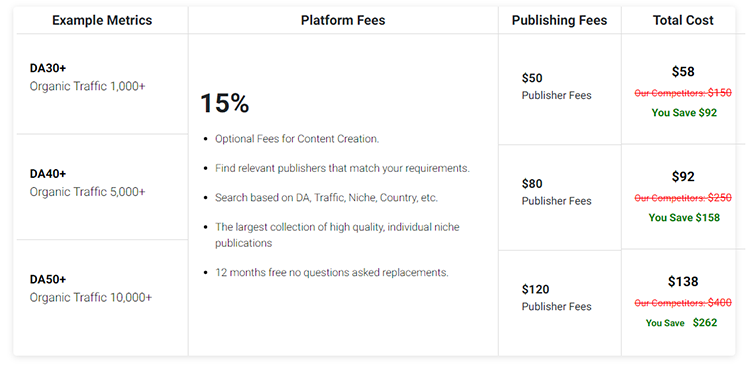Screen dimensions: 750x367
Task: Click the Example Metrics column header
Action: 102,21
